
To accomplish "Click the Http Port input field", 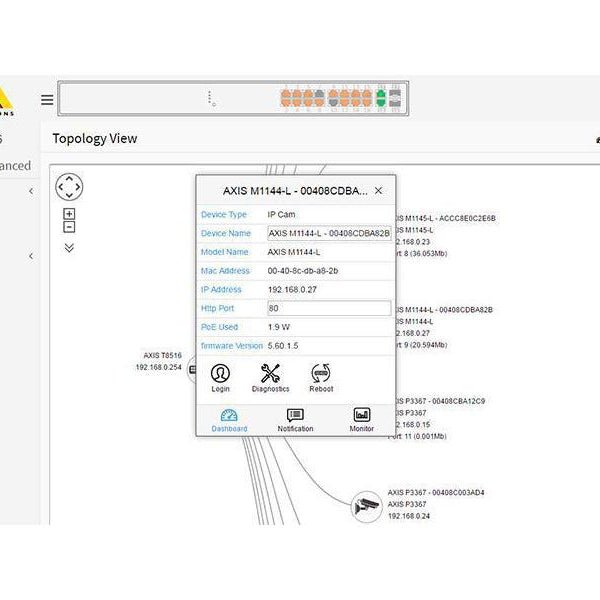I will [328, 309].
